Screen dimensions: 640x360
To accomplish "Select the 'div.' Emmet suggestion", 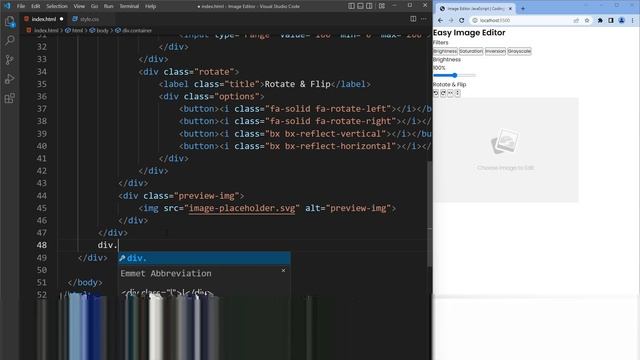I will [x=204, y=258].
